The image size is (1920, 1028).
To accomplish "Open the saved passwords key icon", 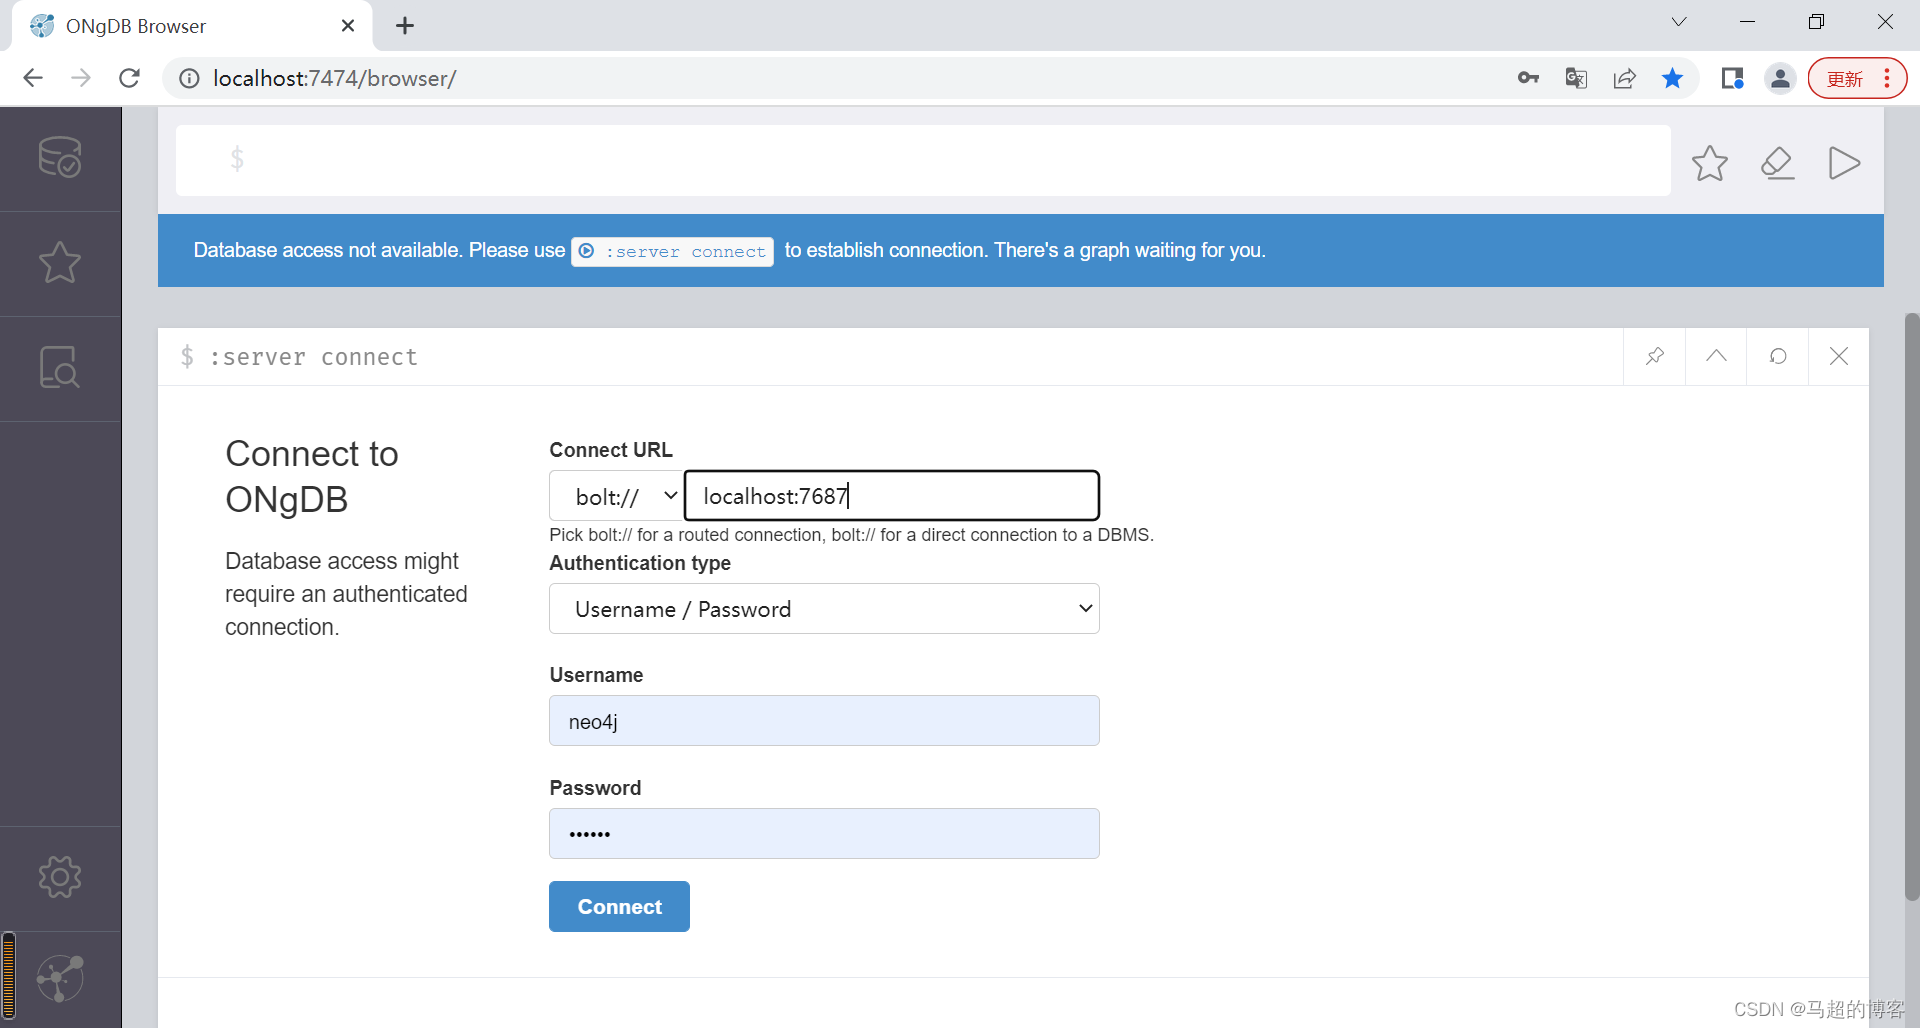I will [1528, 78].
